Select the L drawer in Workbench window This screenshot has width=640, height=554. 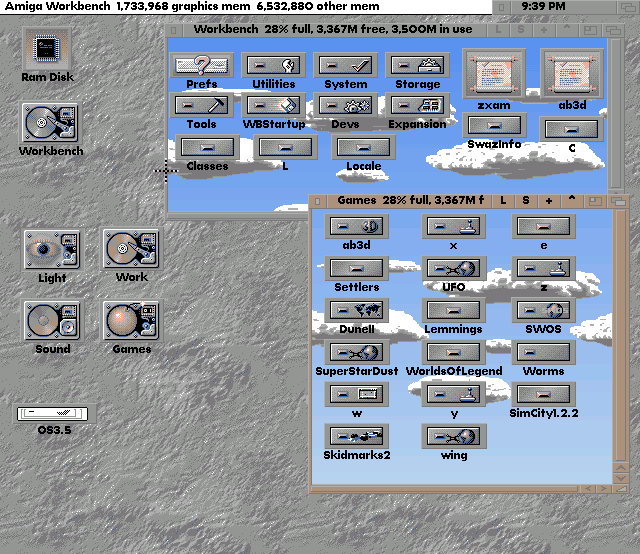(285, 147)
